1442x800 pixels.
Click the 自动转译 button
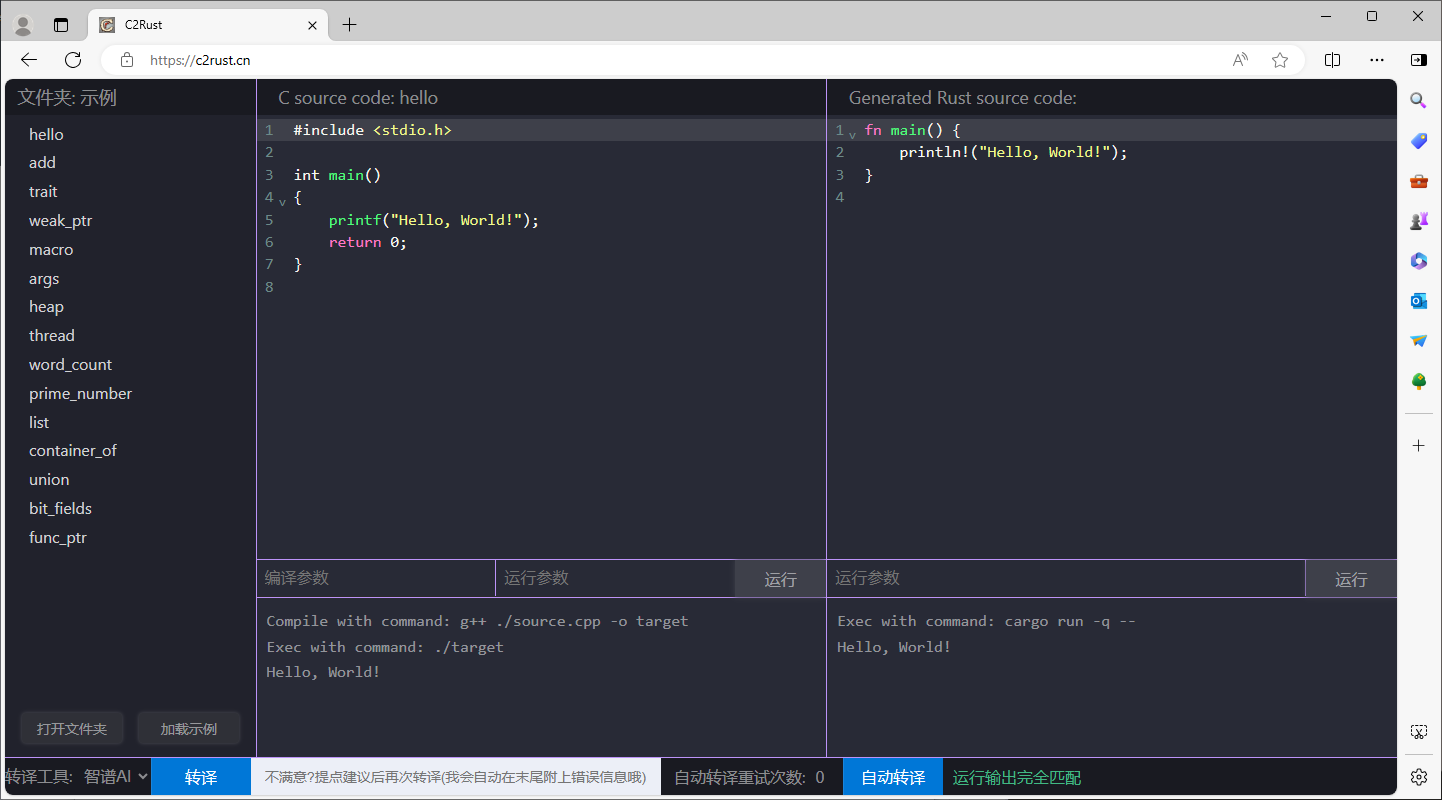click(893, 777)
